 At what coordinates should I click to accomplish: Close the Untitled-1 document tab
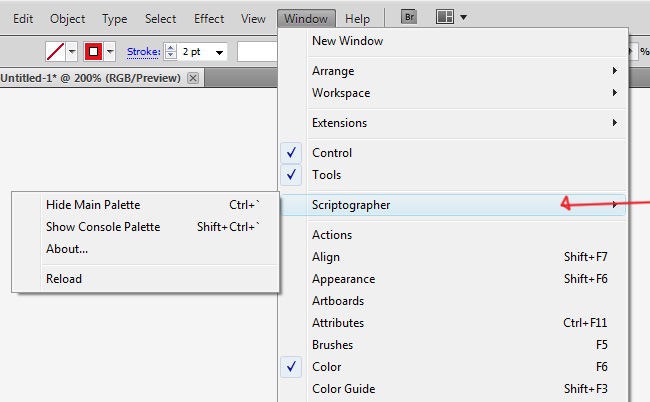click(x=193, y=78)
